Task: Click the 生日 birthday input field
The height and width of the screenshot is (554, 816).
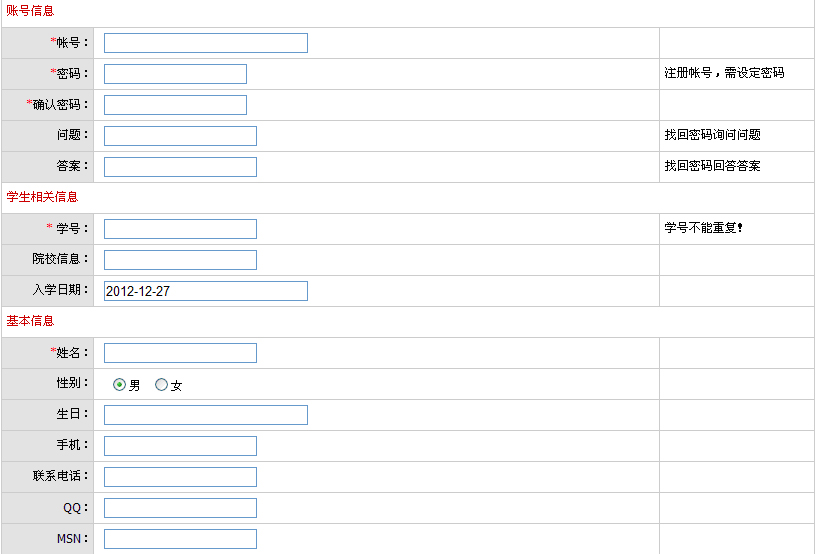Action: 205,415
